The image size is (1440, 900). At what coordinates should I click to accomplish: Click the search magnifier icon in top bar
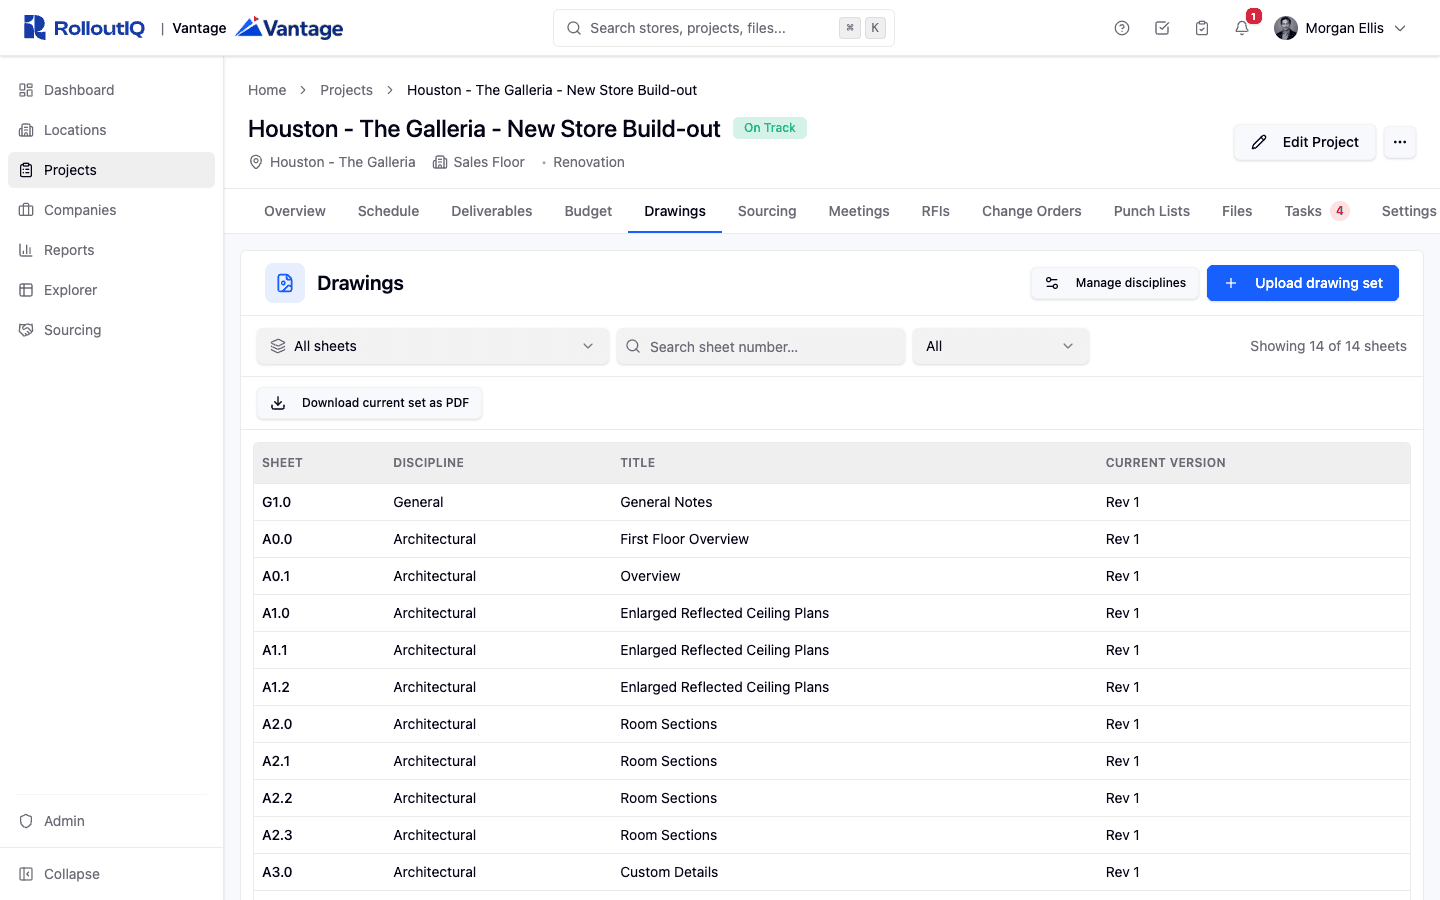coord(574,28)
